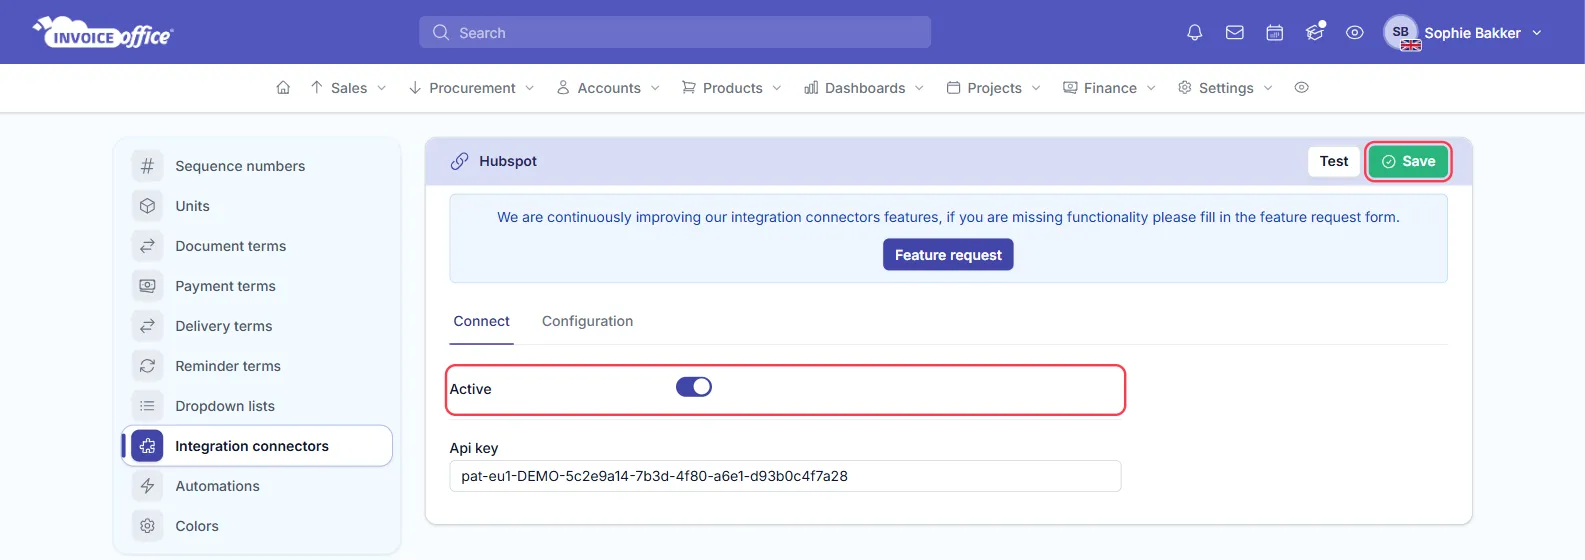Image resolution: width=1585 pixels, height=560 pixels.
Task: Expand the Sales menu
Action: coord(348,88)
